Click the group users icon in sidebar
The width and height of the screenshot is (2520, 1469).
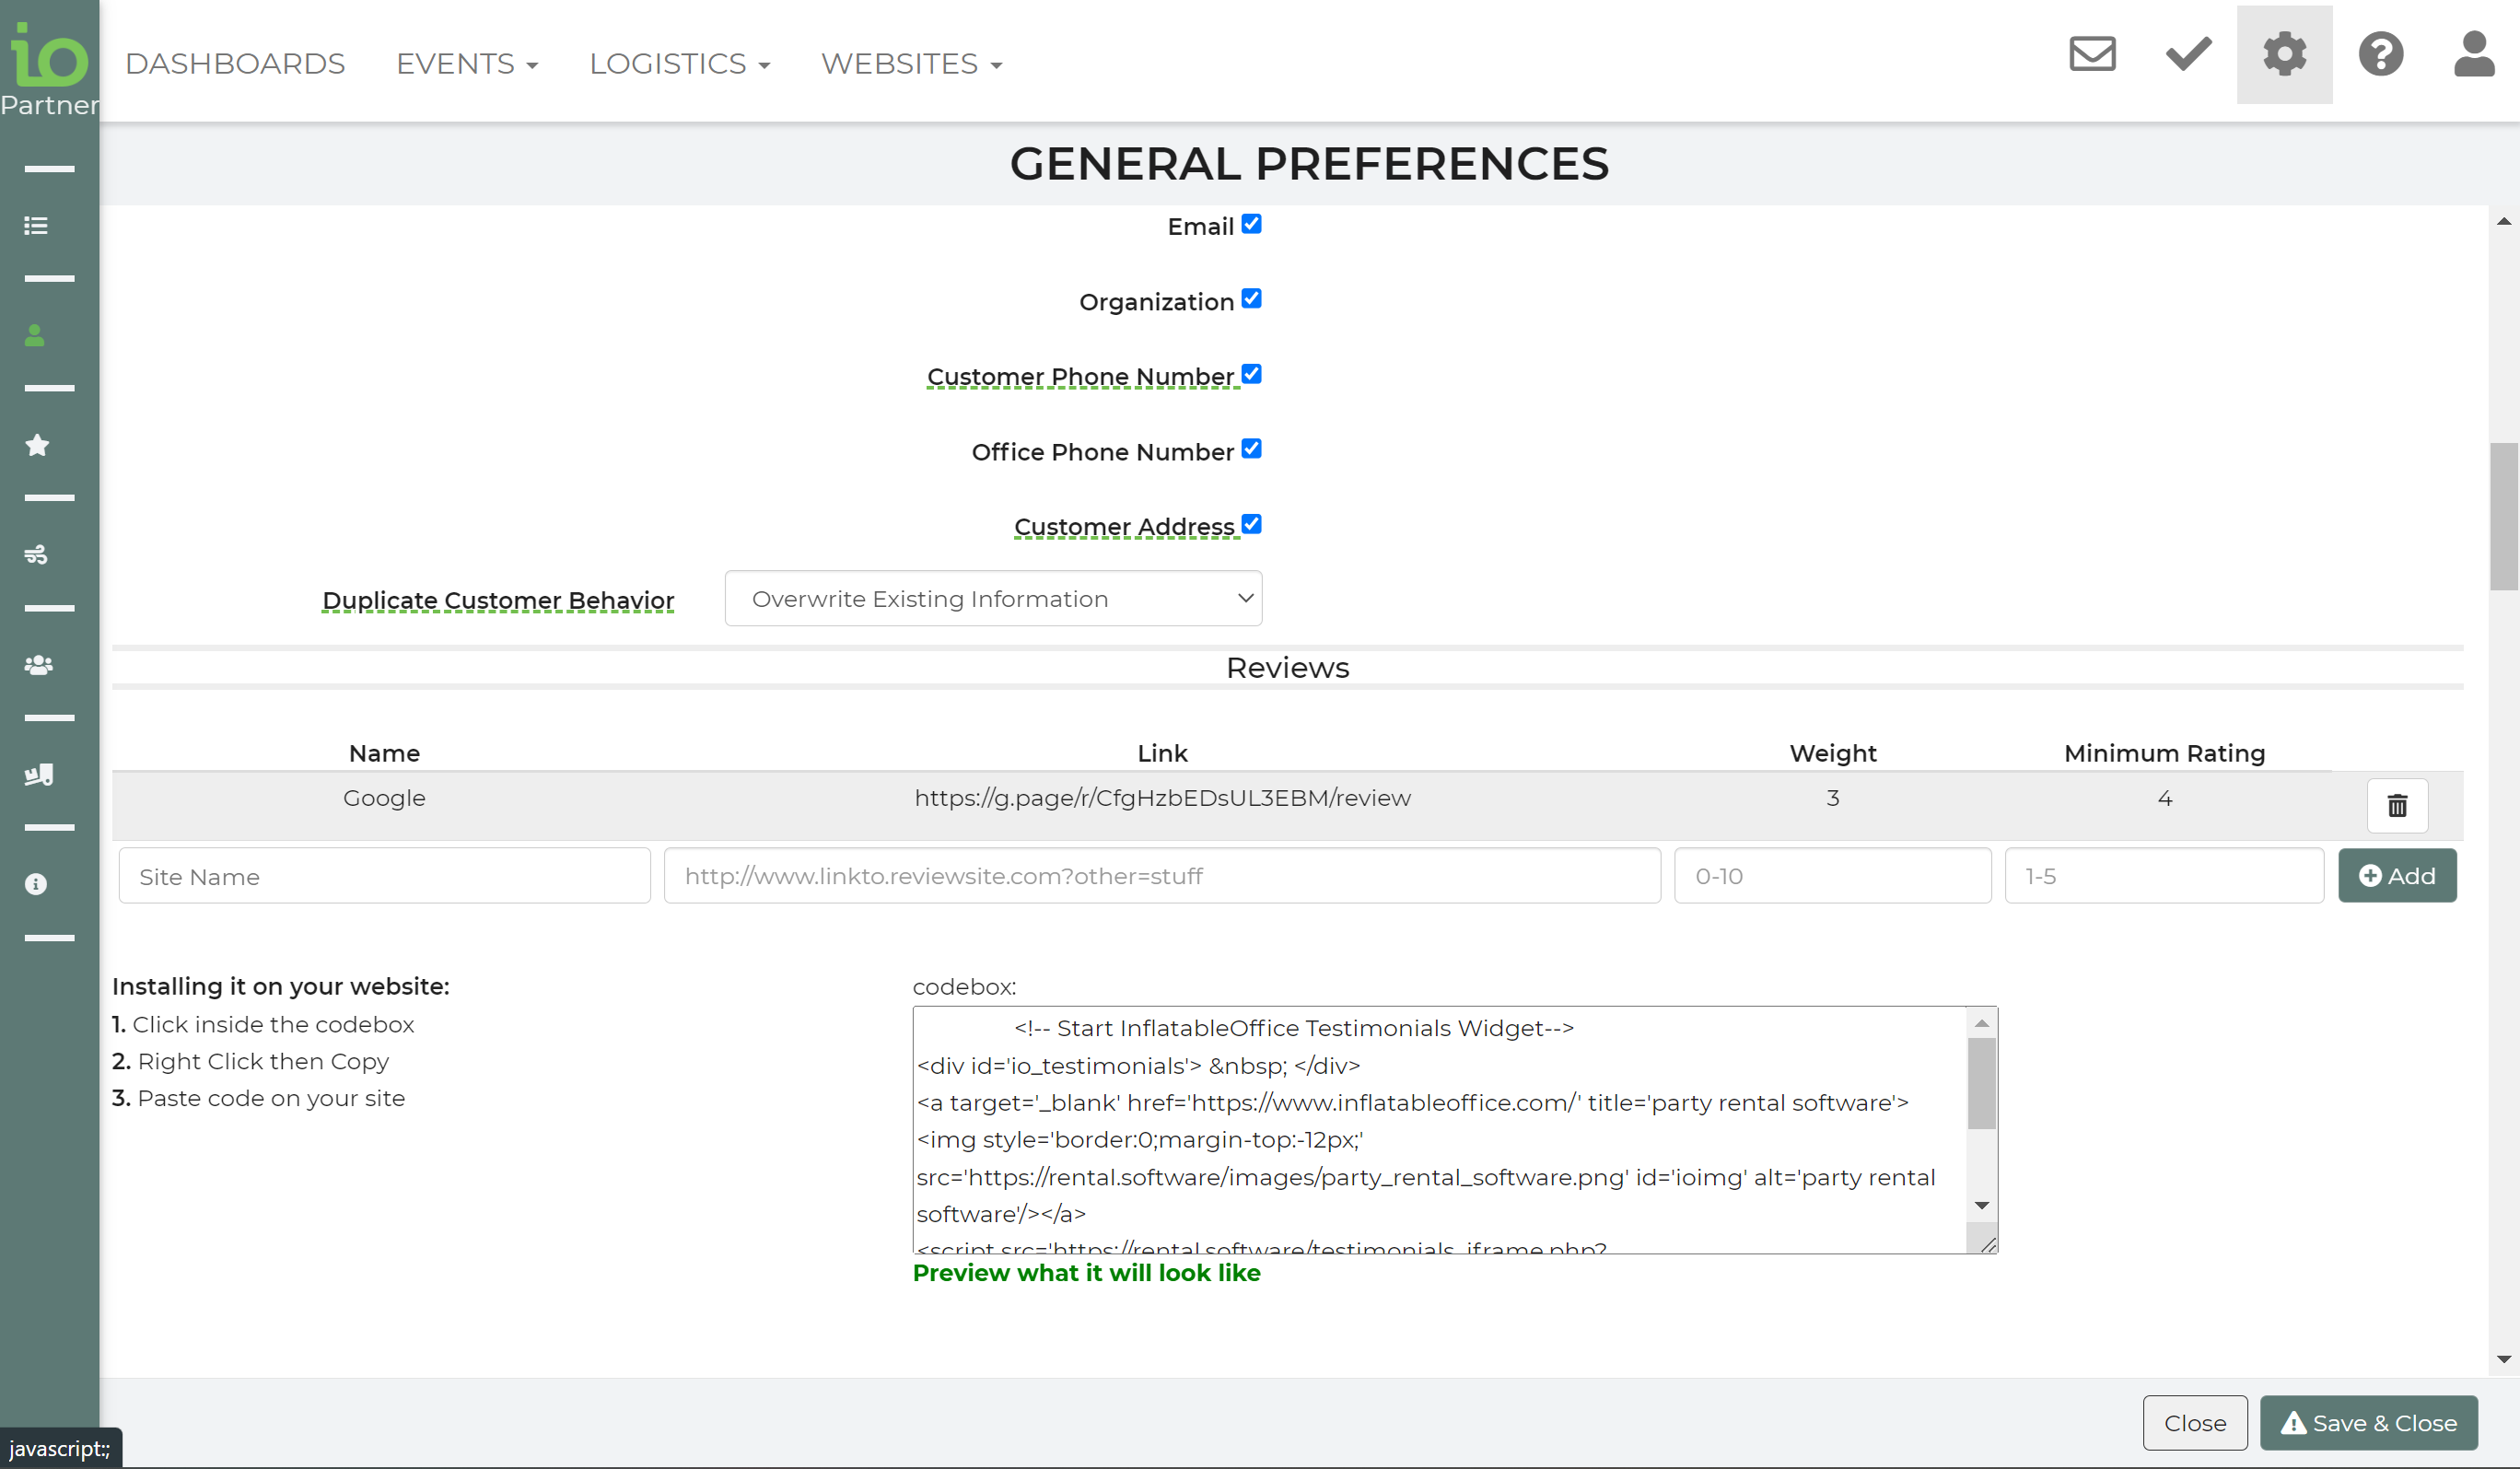click(38, 665)
